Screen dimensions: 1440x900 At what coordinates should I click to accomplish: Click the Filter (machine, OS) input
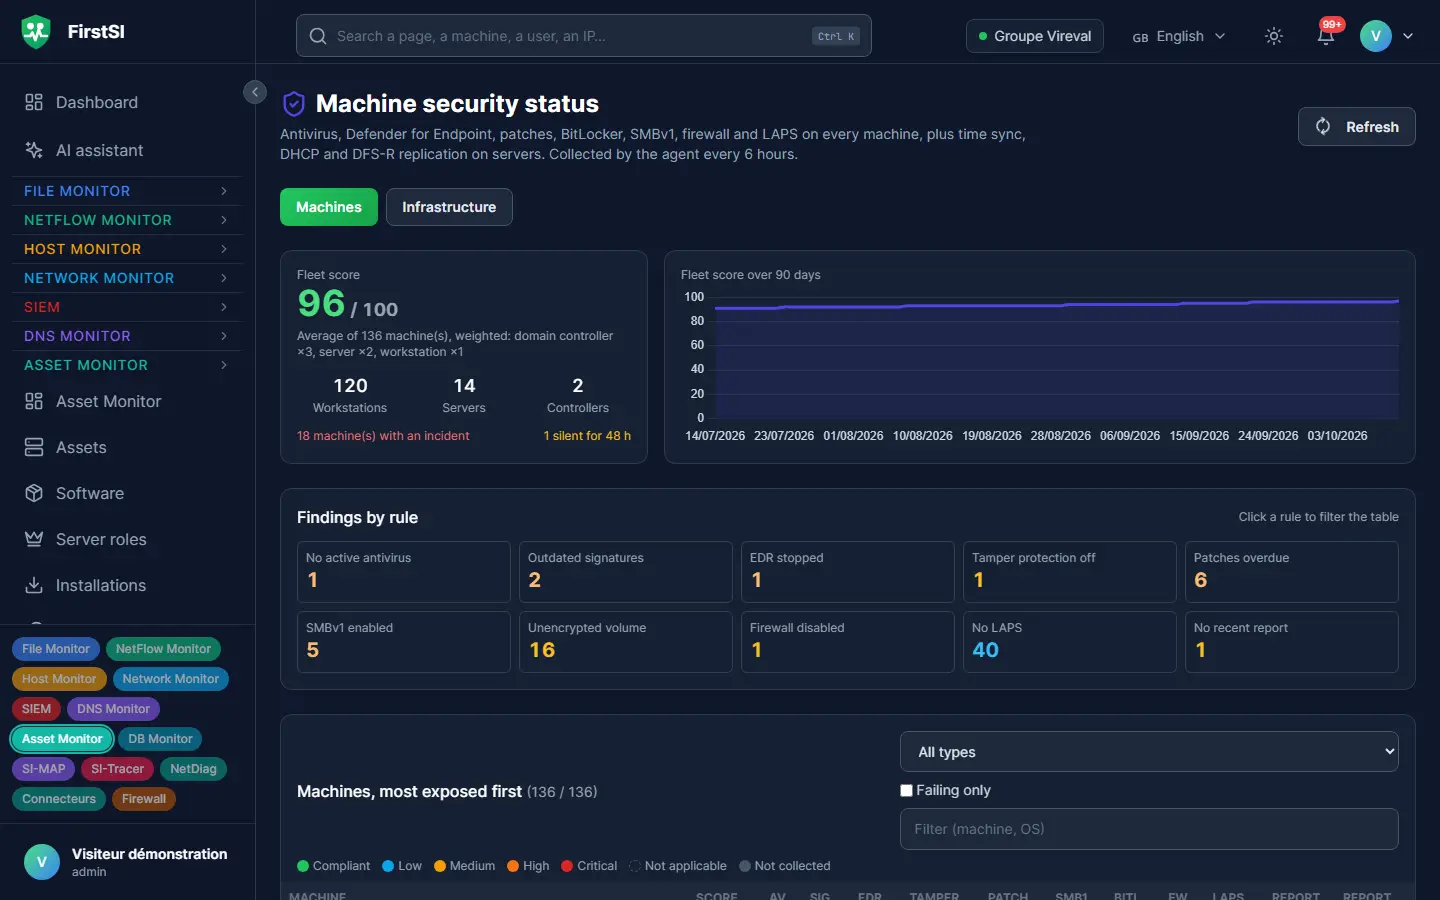pyautogui.click(x=1149, y=829)
